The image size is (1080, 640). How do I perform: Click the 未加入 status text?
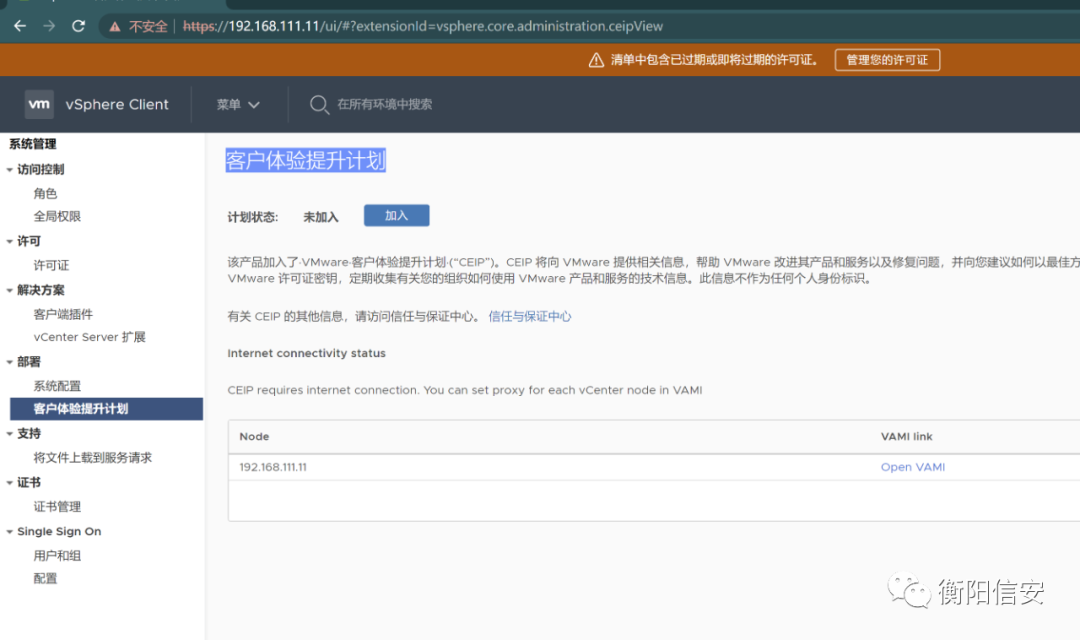tap(321, 217)
